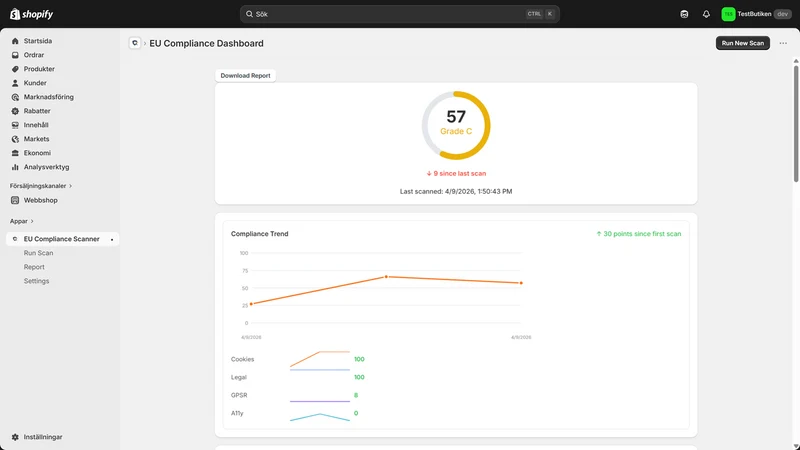Click the EU Compliance Scanner app icon

point(15,239)
